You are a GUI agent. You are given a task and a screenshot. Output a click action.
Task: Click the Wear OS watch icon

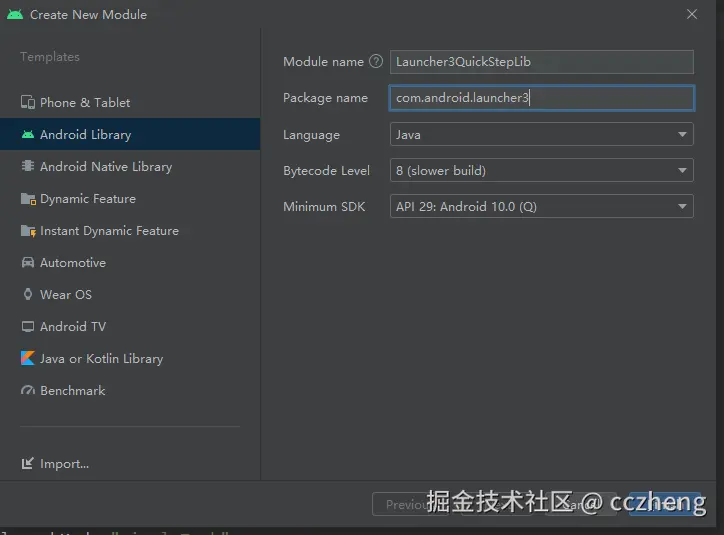28,294
